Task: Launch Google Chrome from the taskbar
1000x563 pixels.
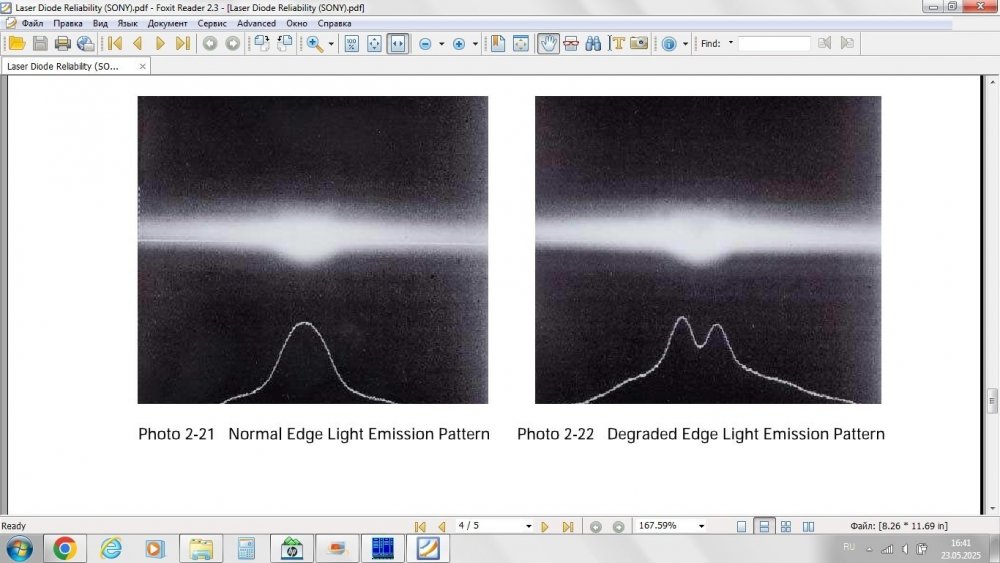Action: click(x=64, y=548)
